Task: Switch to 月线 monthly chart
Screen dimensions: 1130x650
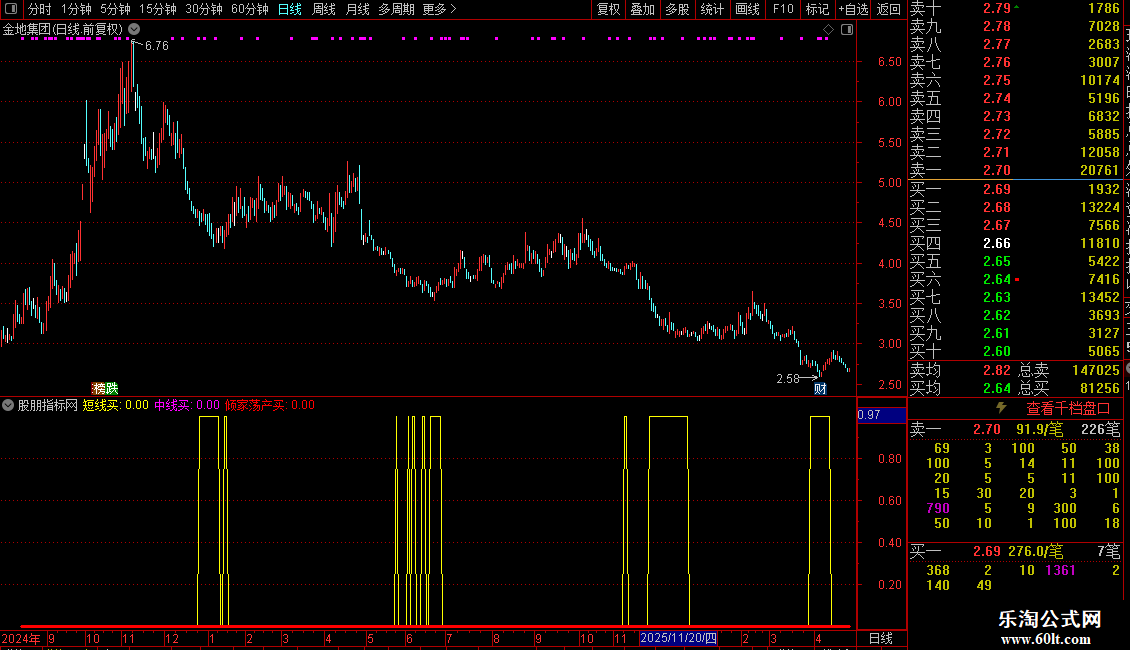Action: coord(357,9)
